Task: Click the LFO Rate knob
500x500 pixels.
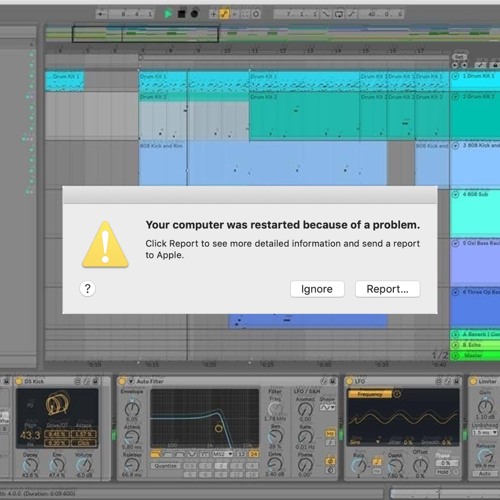Action: coord(359,465)
